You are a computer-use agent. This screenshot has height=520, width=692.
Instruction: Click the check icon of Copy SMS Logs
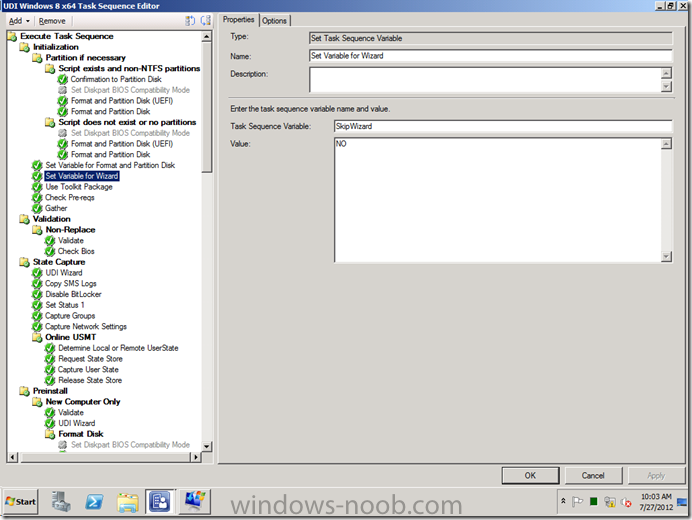tap(37, 283)
